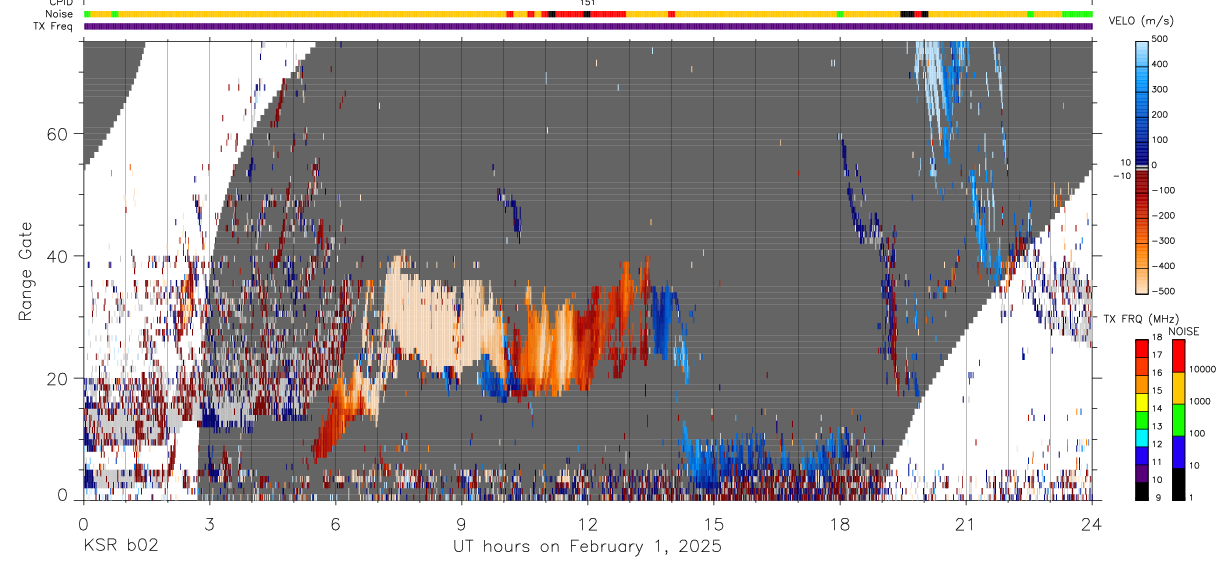
Task: Pick the green segment of NOISE legend
Action: coord(1178,419)
